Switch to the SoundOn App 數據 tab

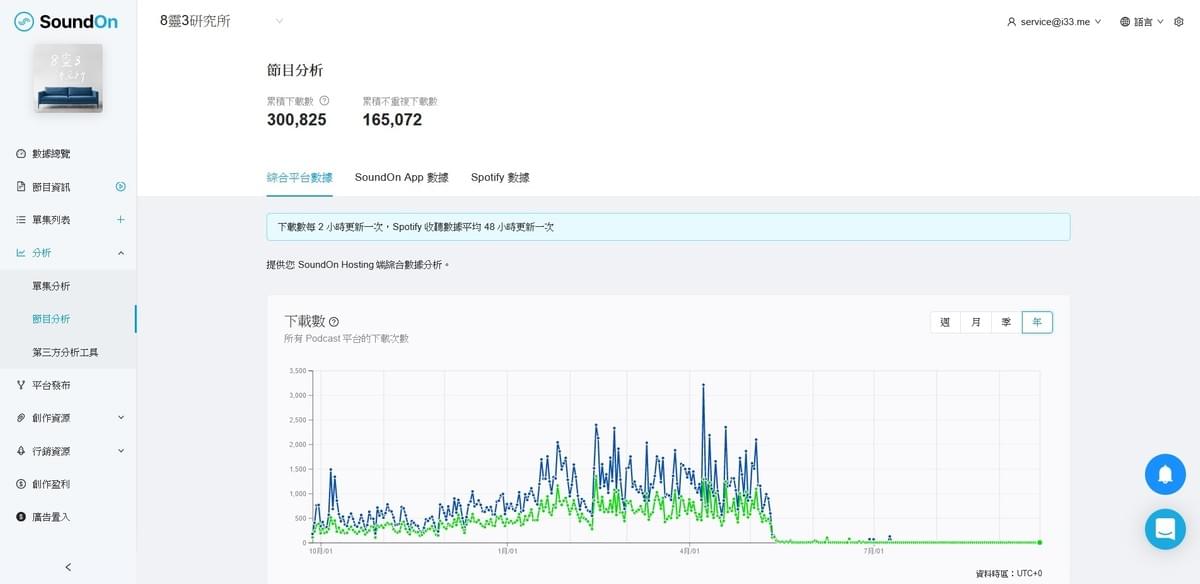(x=402, y=177)
